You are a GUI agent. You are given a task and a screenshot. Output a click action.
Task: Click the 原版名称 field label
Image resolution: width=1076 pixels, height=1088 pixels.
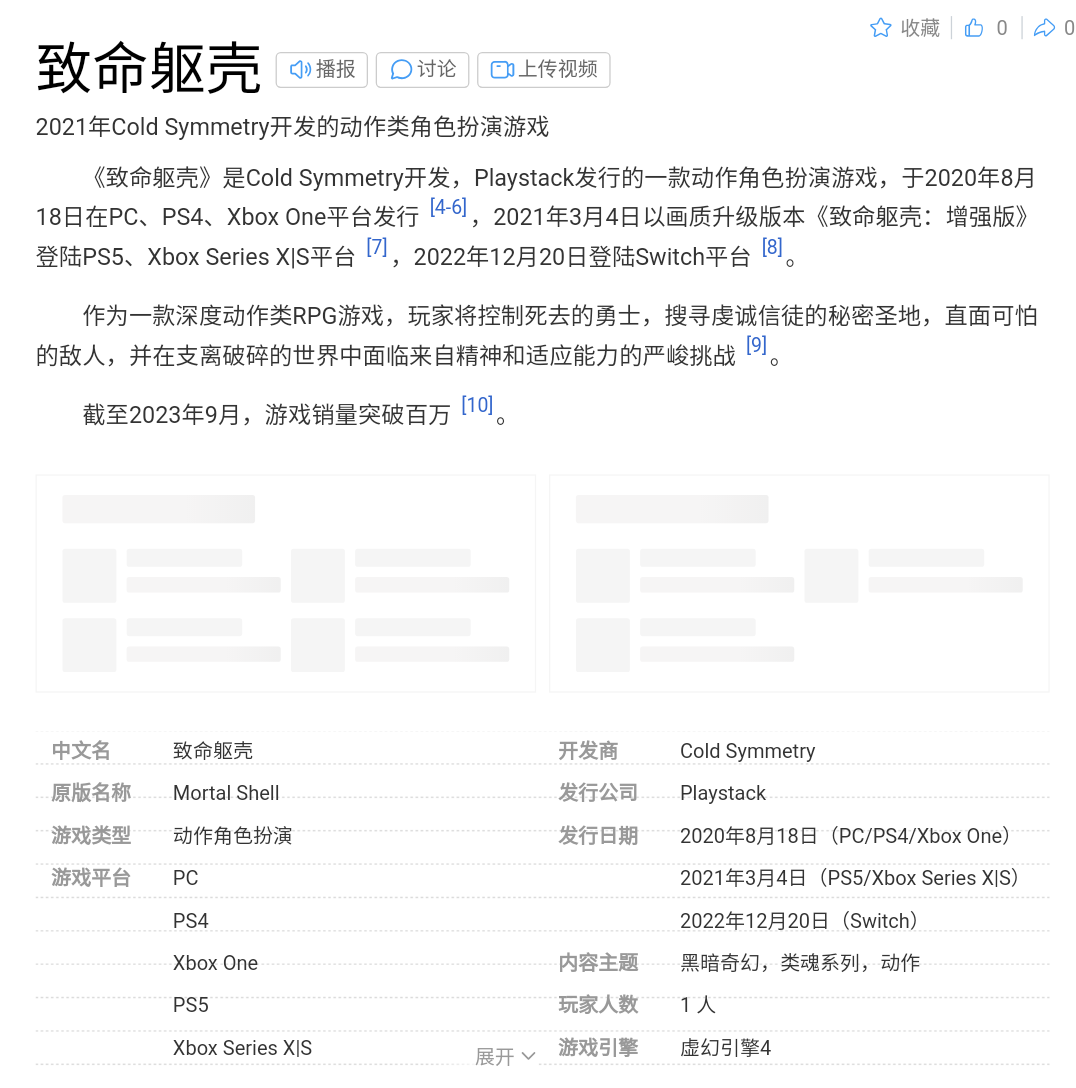(x=91, y=792)
